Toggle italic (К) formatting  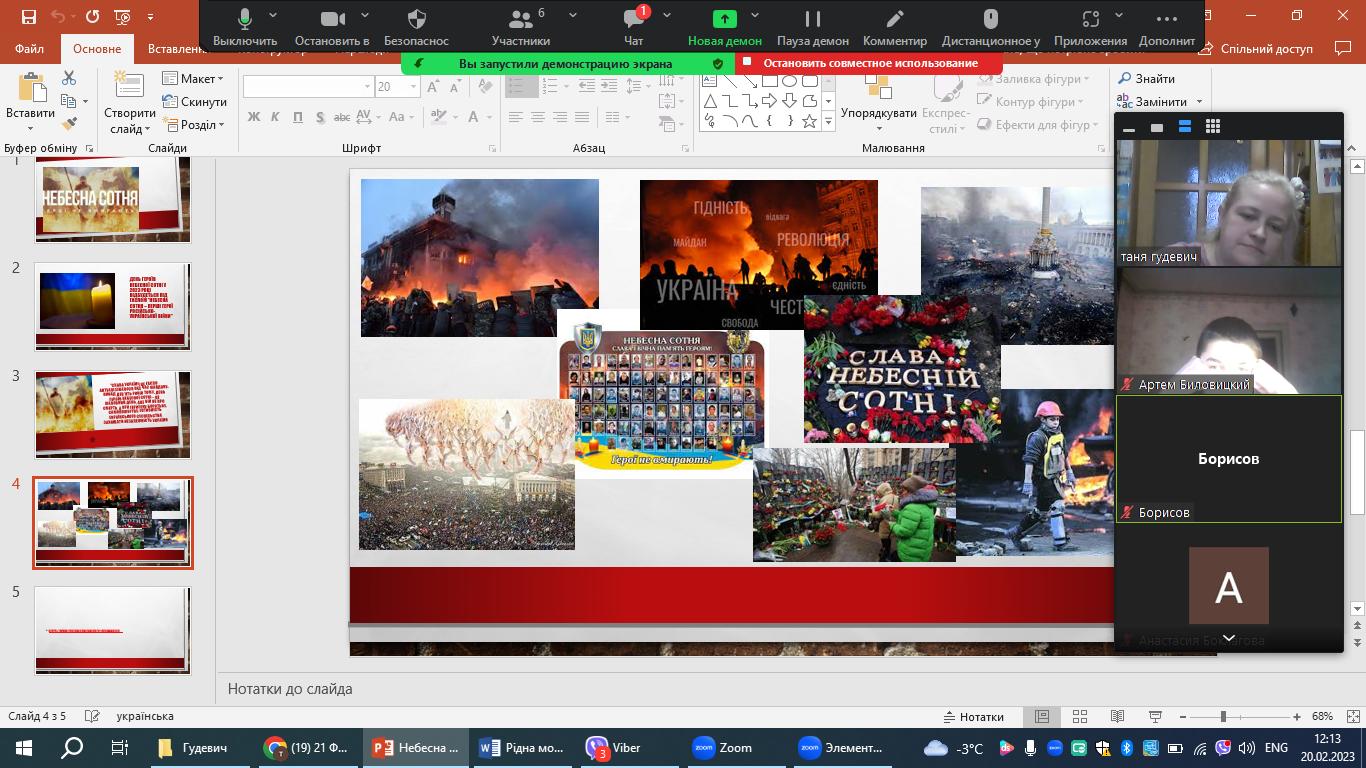276,117
